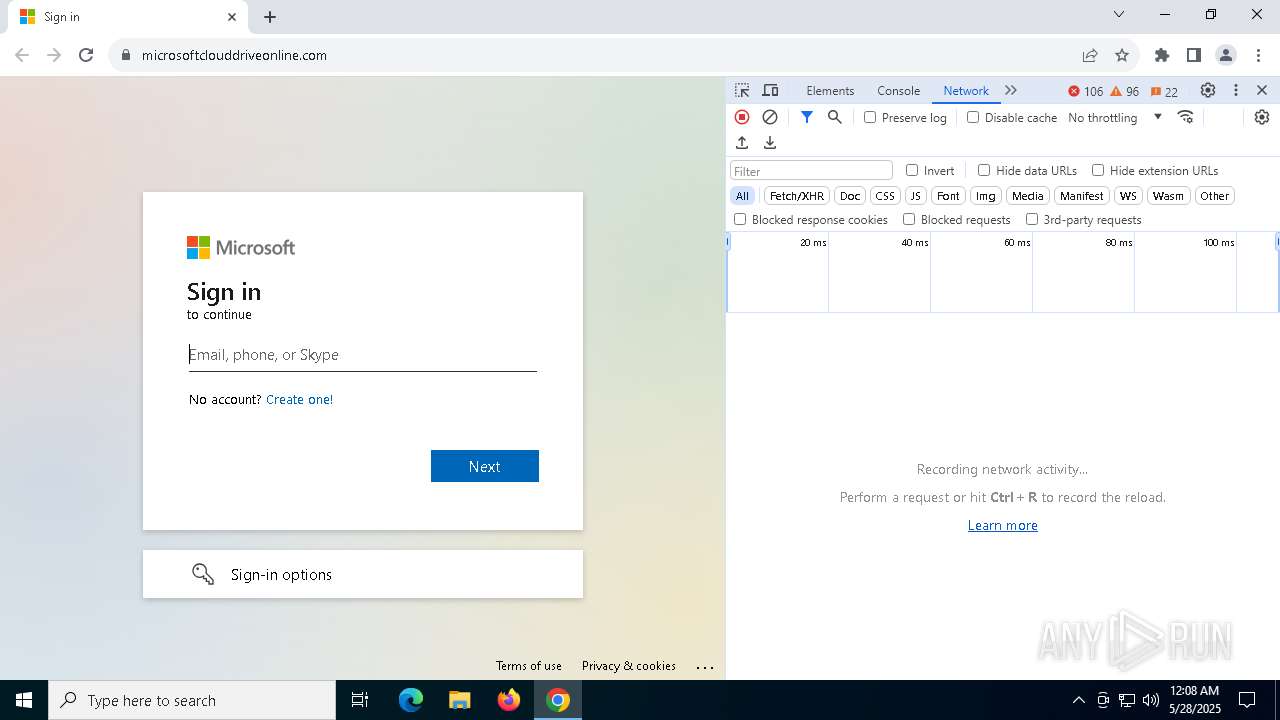Close the DevTools panel
Viewport: 1280px width, 720px height.
(1262, 90)
